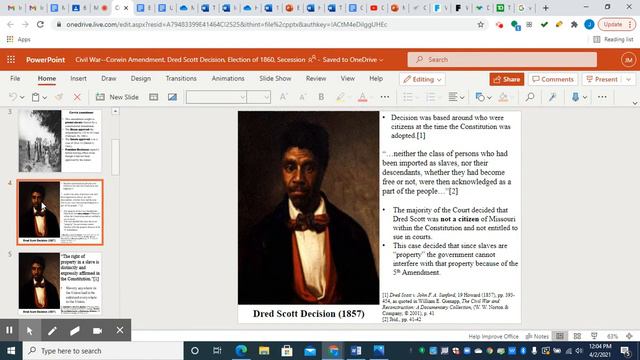Select the Format Painter icon
This screenshot has width=640, height=360.
pos(59,97)
